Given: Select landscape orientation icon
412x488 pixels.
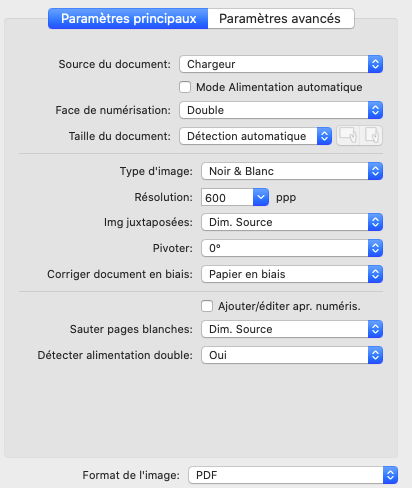Looking at the screenshot, I should [348, 136].
